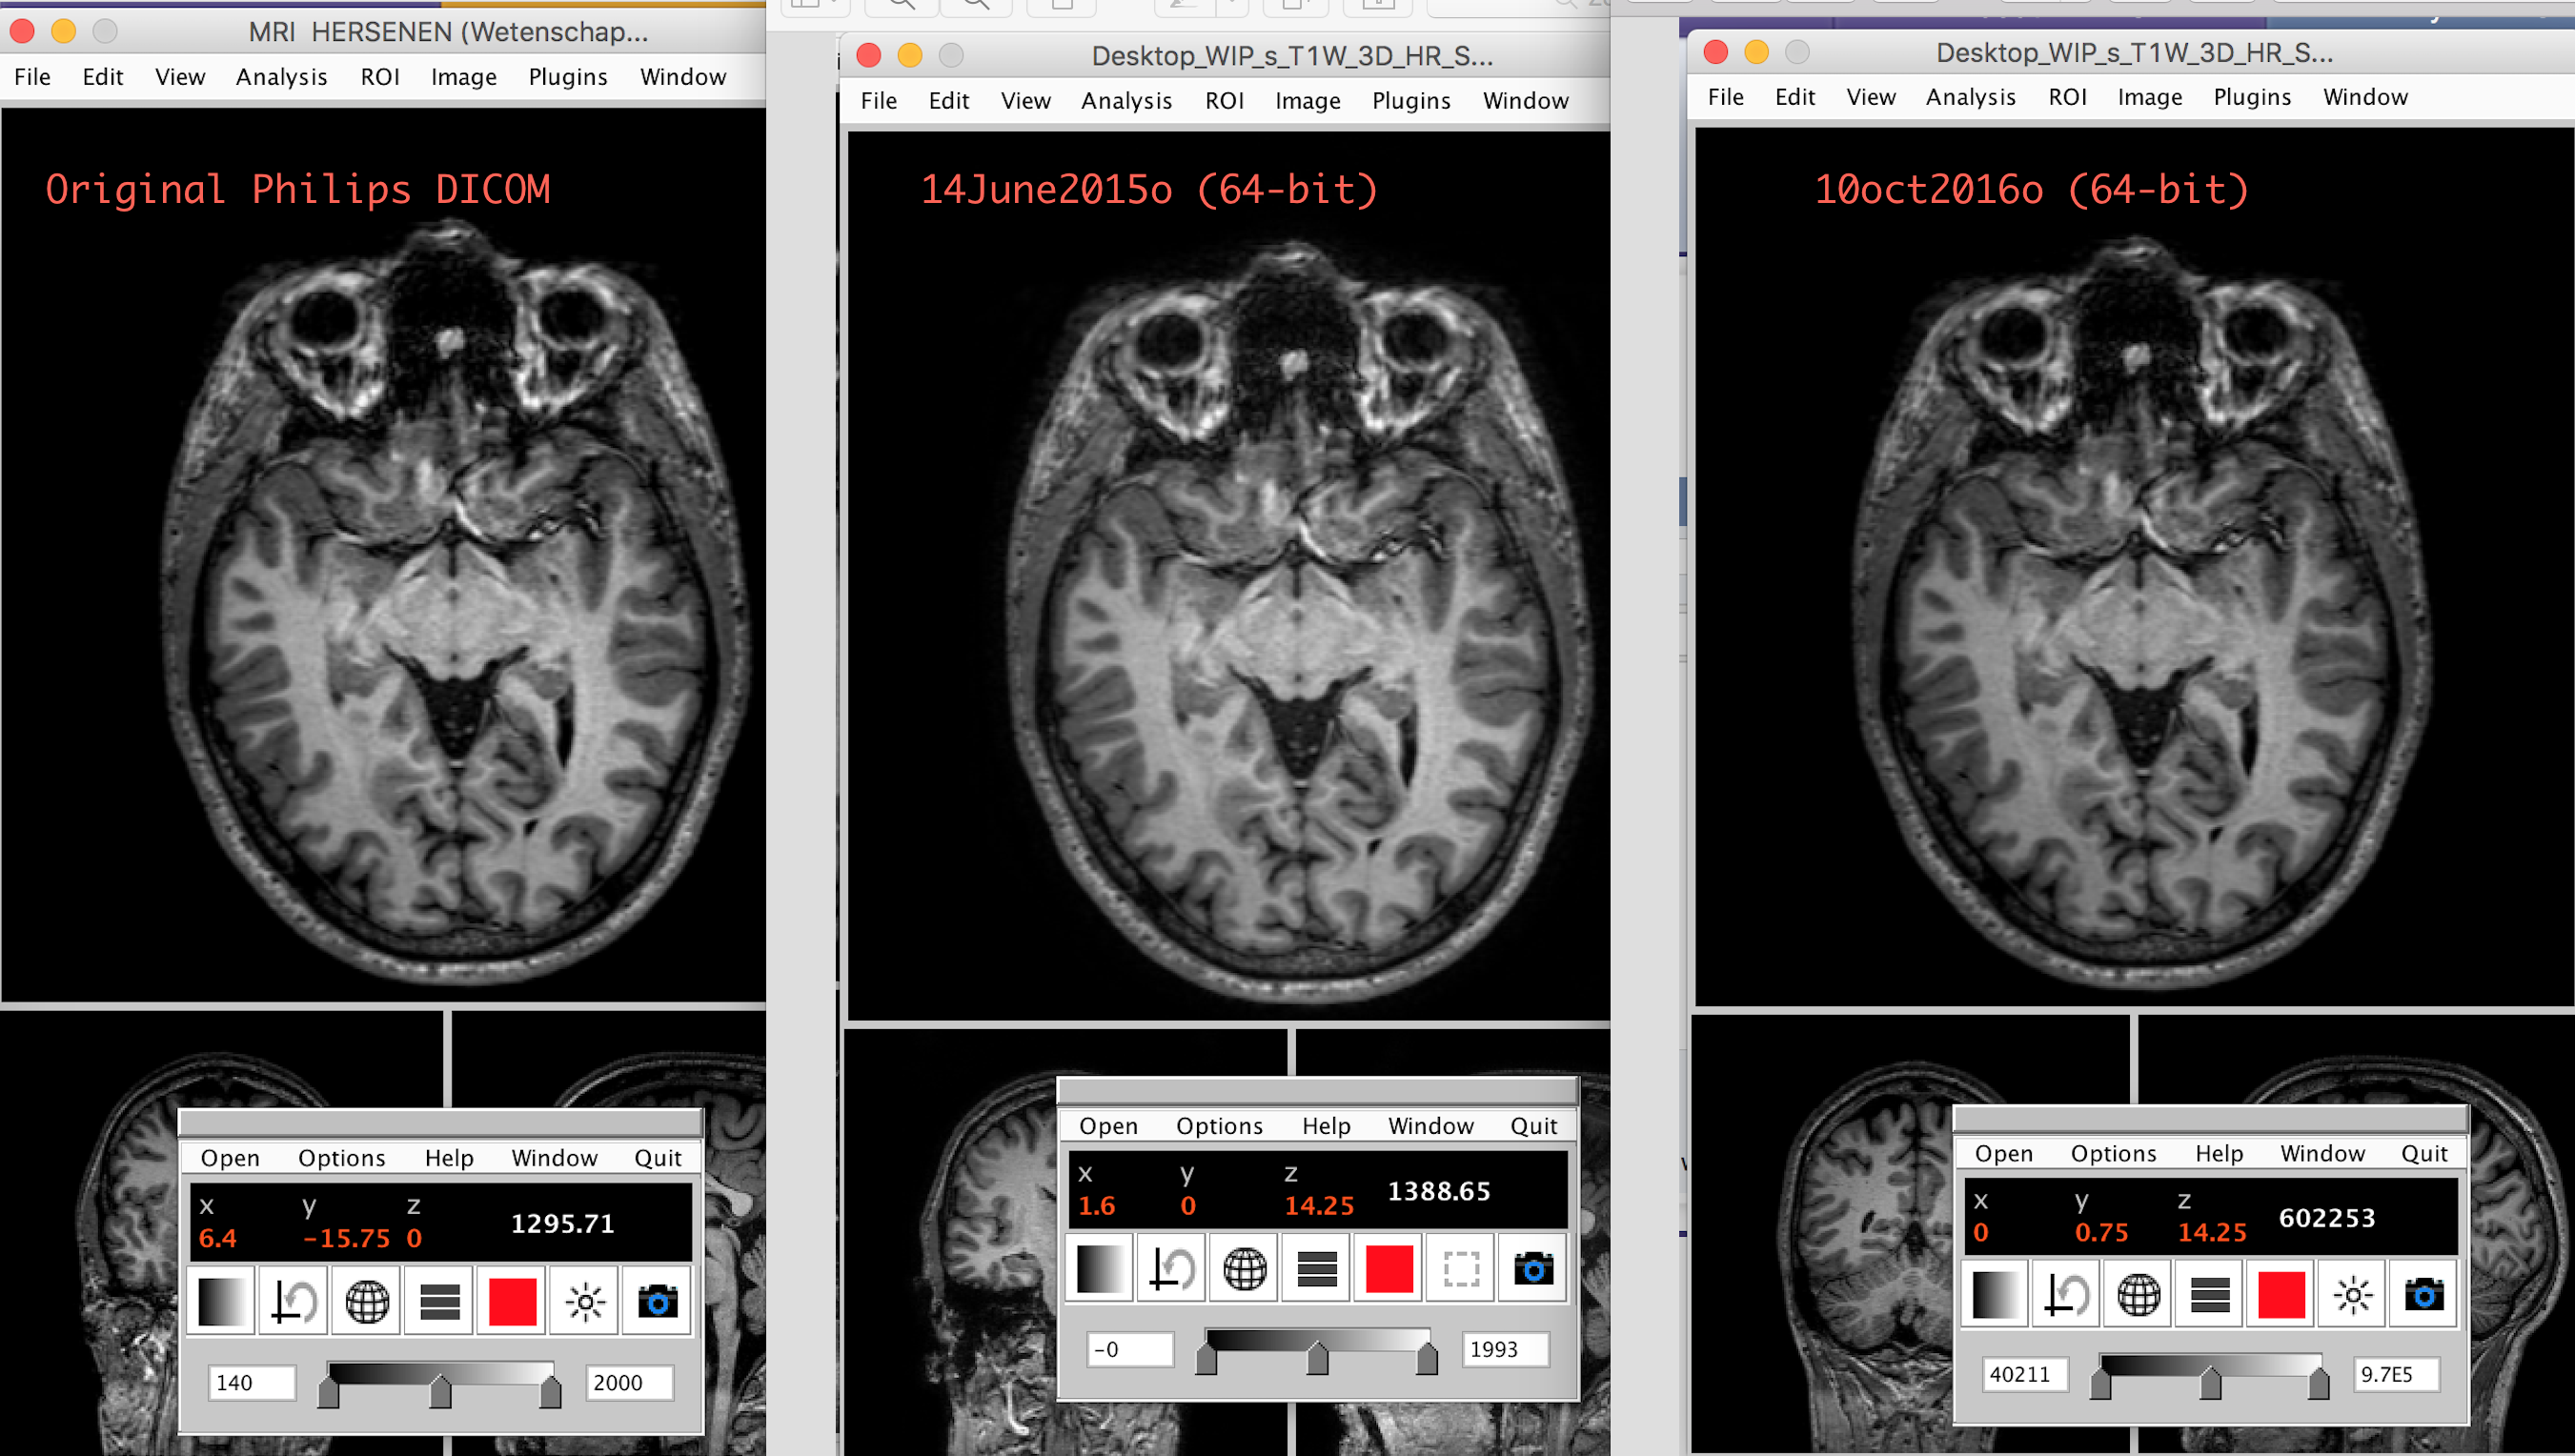Click the grayscale gradient icon in left toolbar
This screenshot has height=1456, width=2575.
click(220, 1301)
